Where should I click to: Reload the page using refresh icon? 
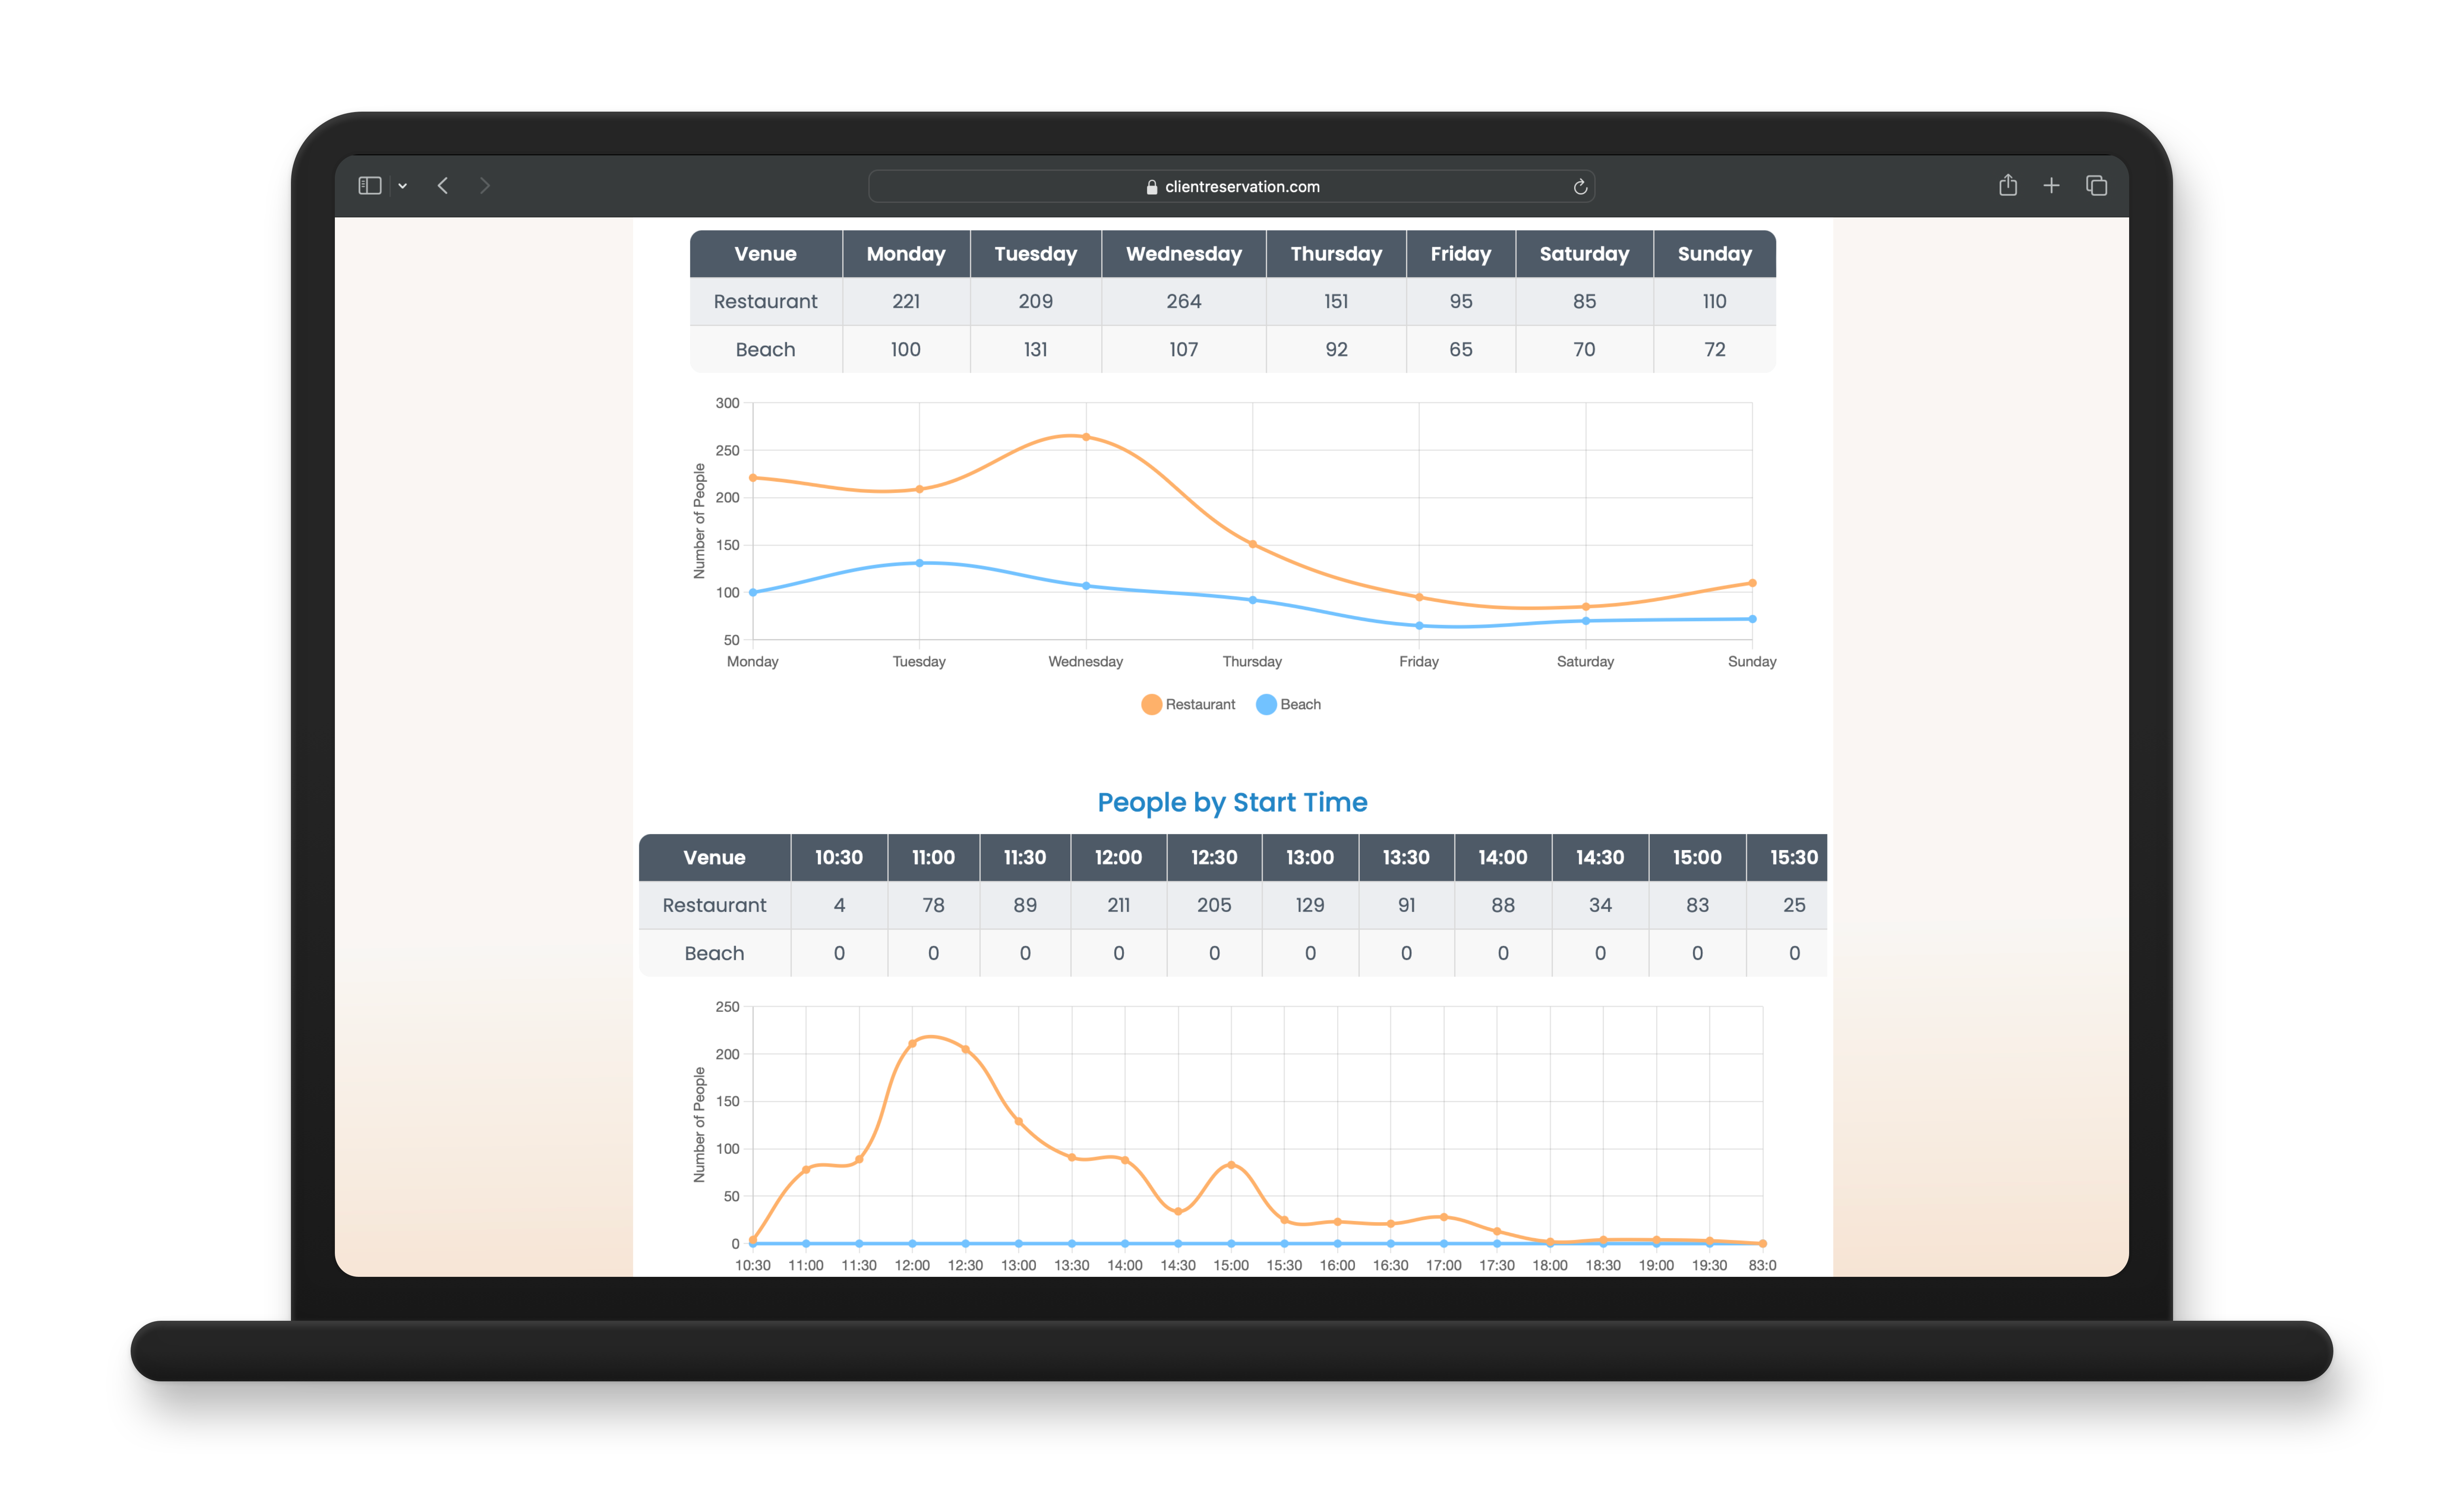(1580, 187)
